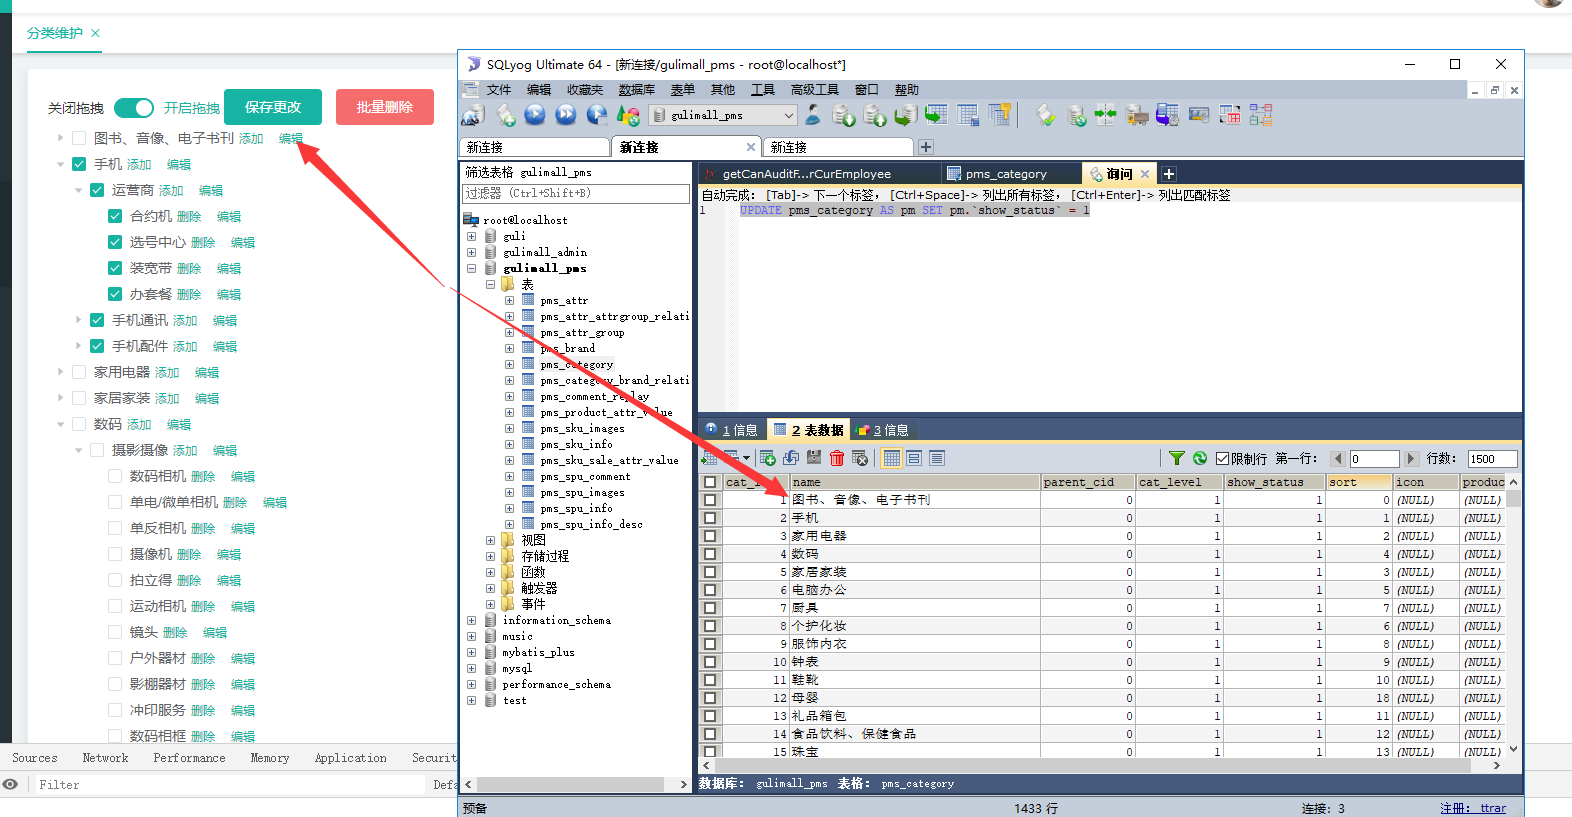
Task: Collapse the 数码 tree node
Action: [x=60, y=424]
